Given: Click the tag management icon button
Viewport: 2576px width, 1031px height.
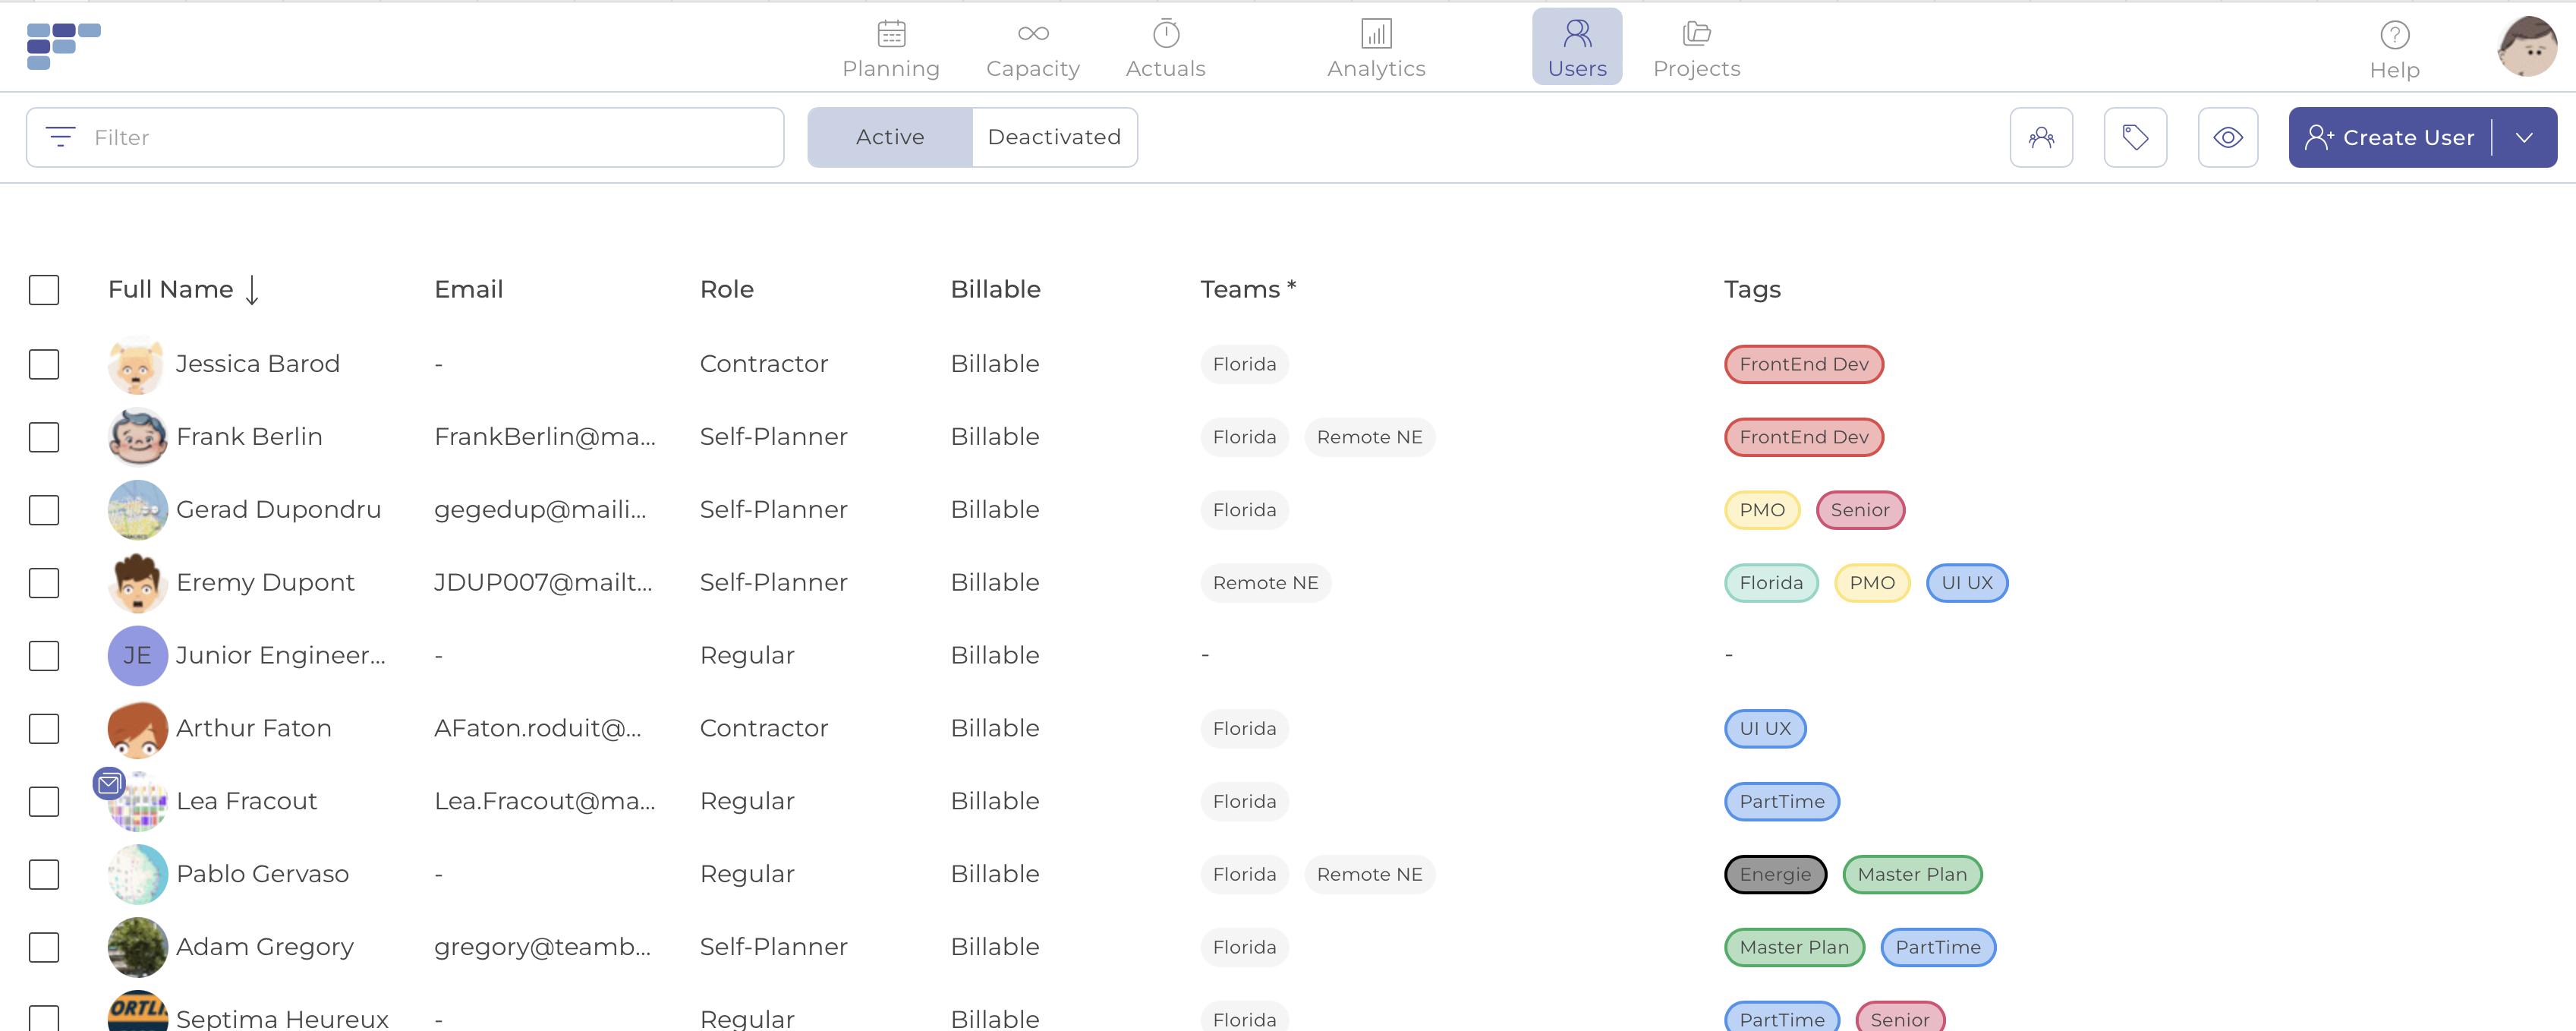Looking at the screenshot, I should click(2134, 137).
